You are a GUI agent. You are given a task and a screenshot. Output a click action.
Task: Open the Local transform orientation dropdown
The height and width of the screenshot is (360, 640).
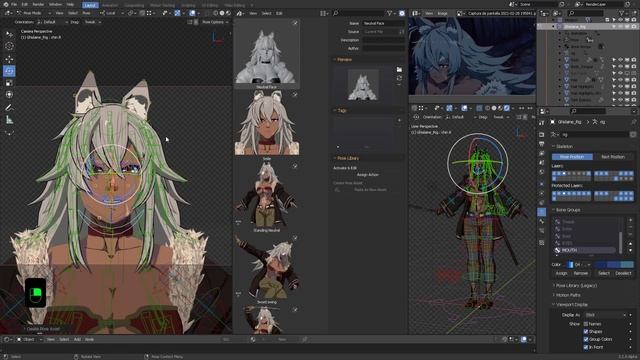(111, 13)
